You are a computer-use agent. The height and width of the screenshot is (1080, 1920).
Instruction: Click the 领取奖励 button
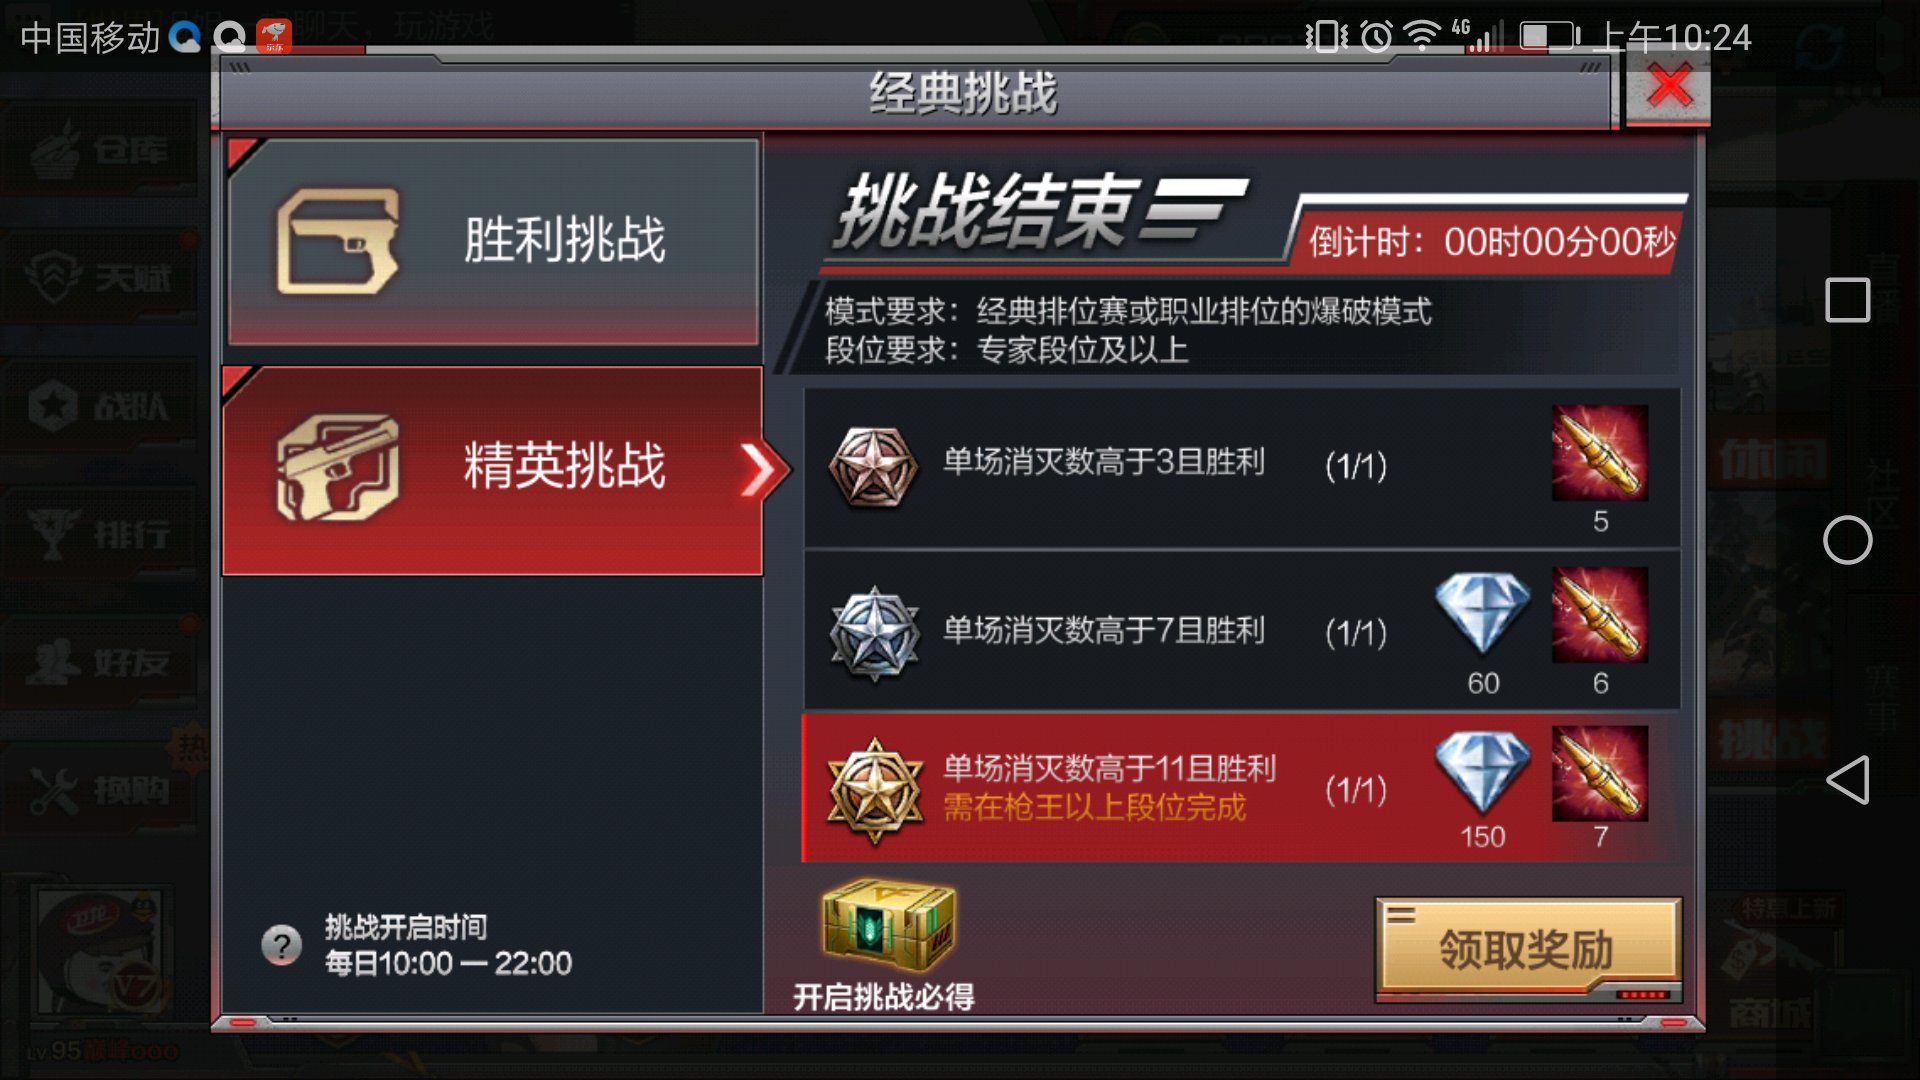coord(1528,949)
